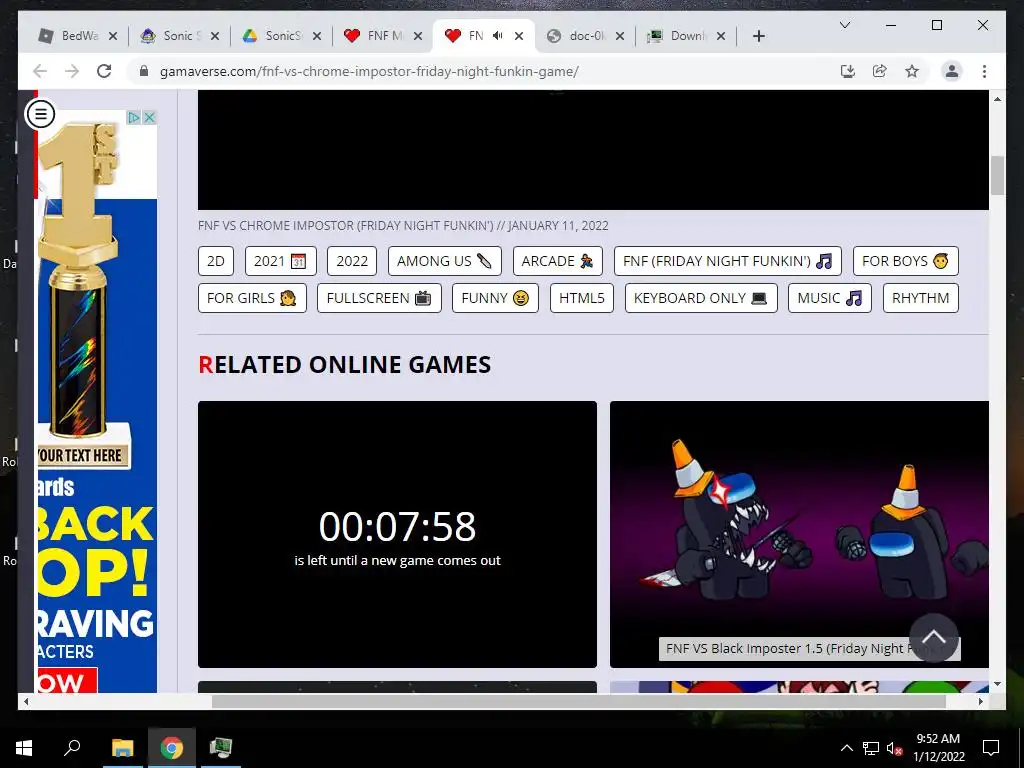The image size is (1024, 768).
Task: Click the horizontal page scrollbar thumb
Action: click(x=579, y=701)
